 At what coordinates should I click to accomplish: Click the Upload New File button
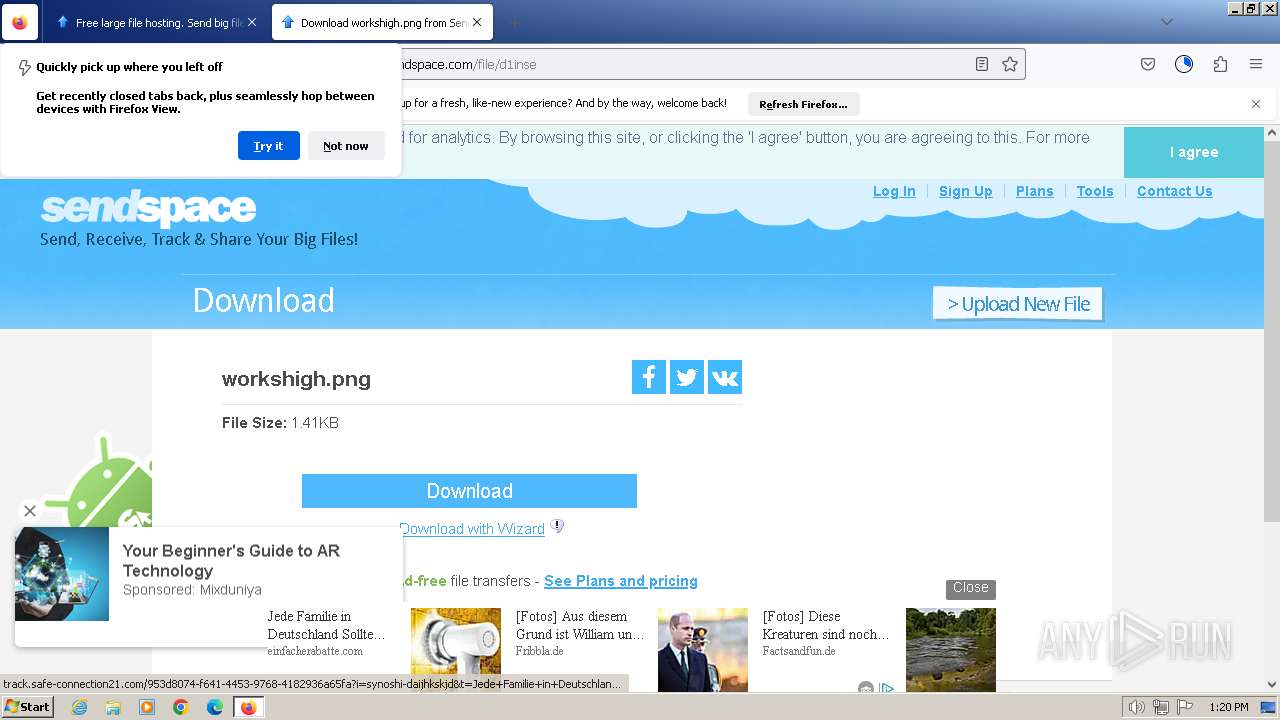pos(1018,304)
